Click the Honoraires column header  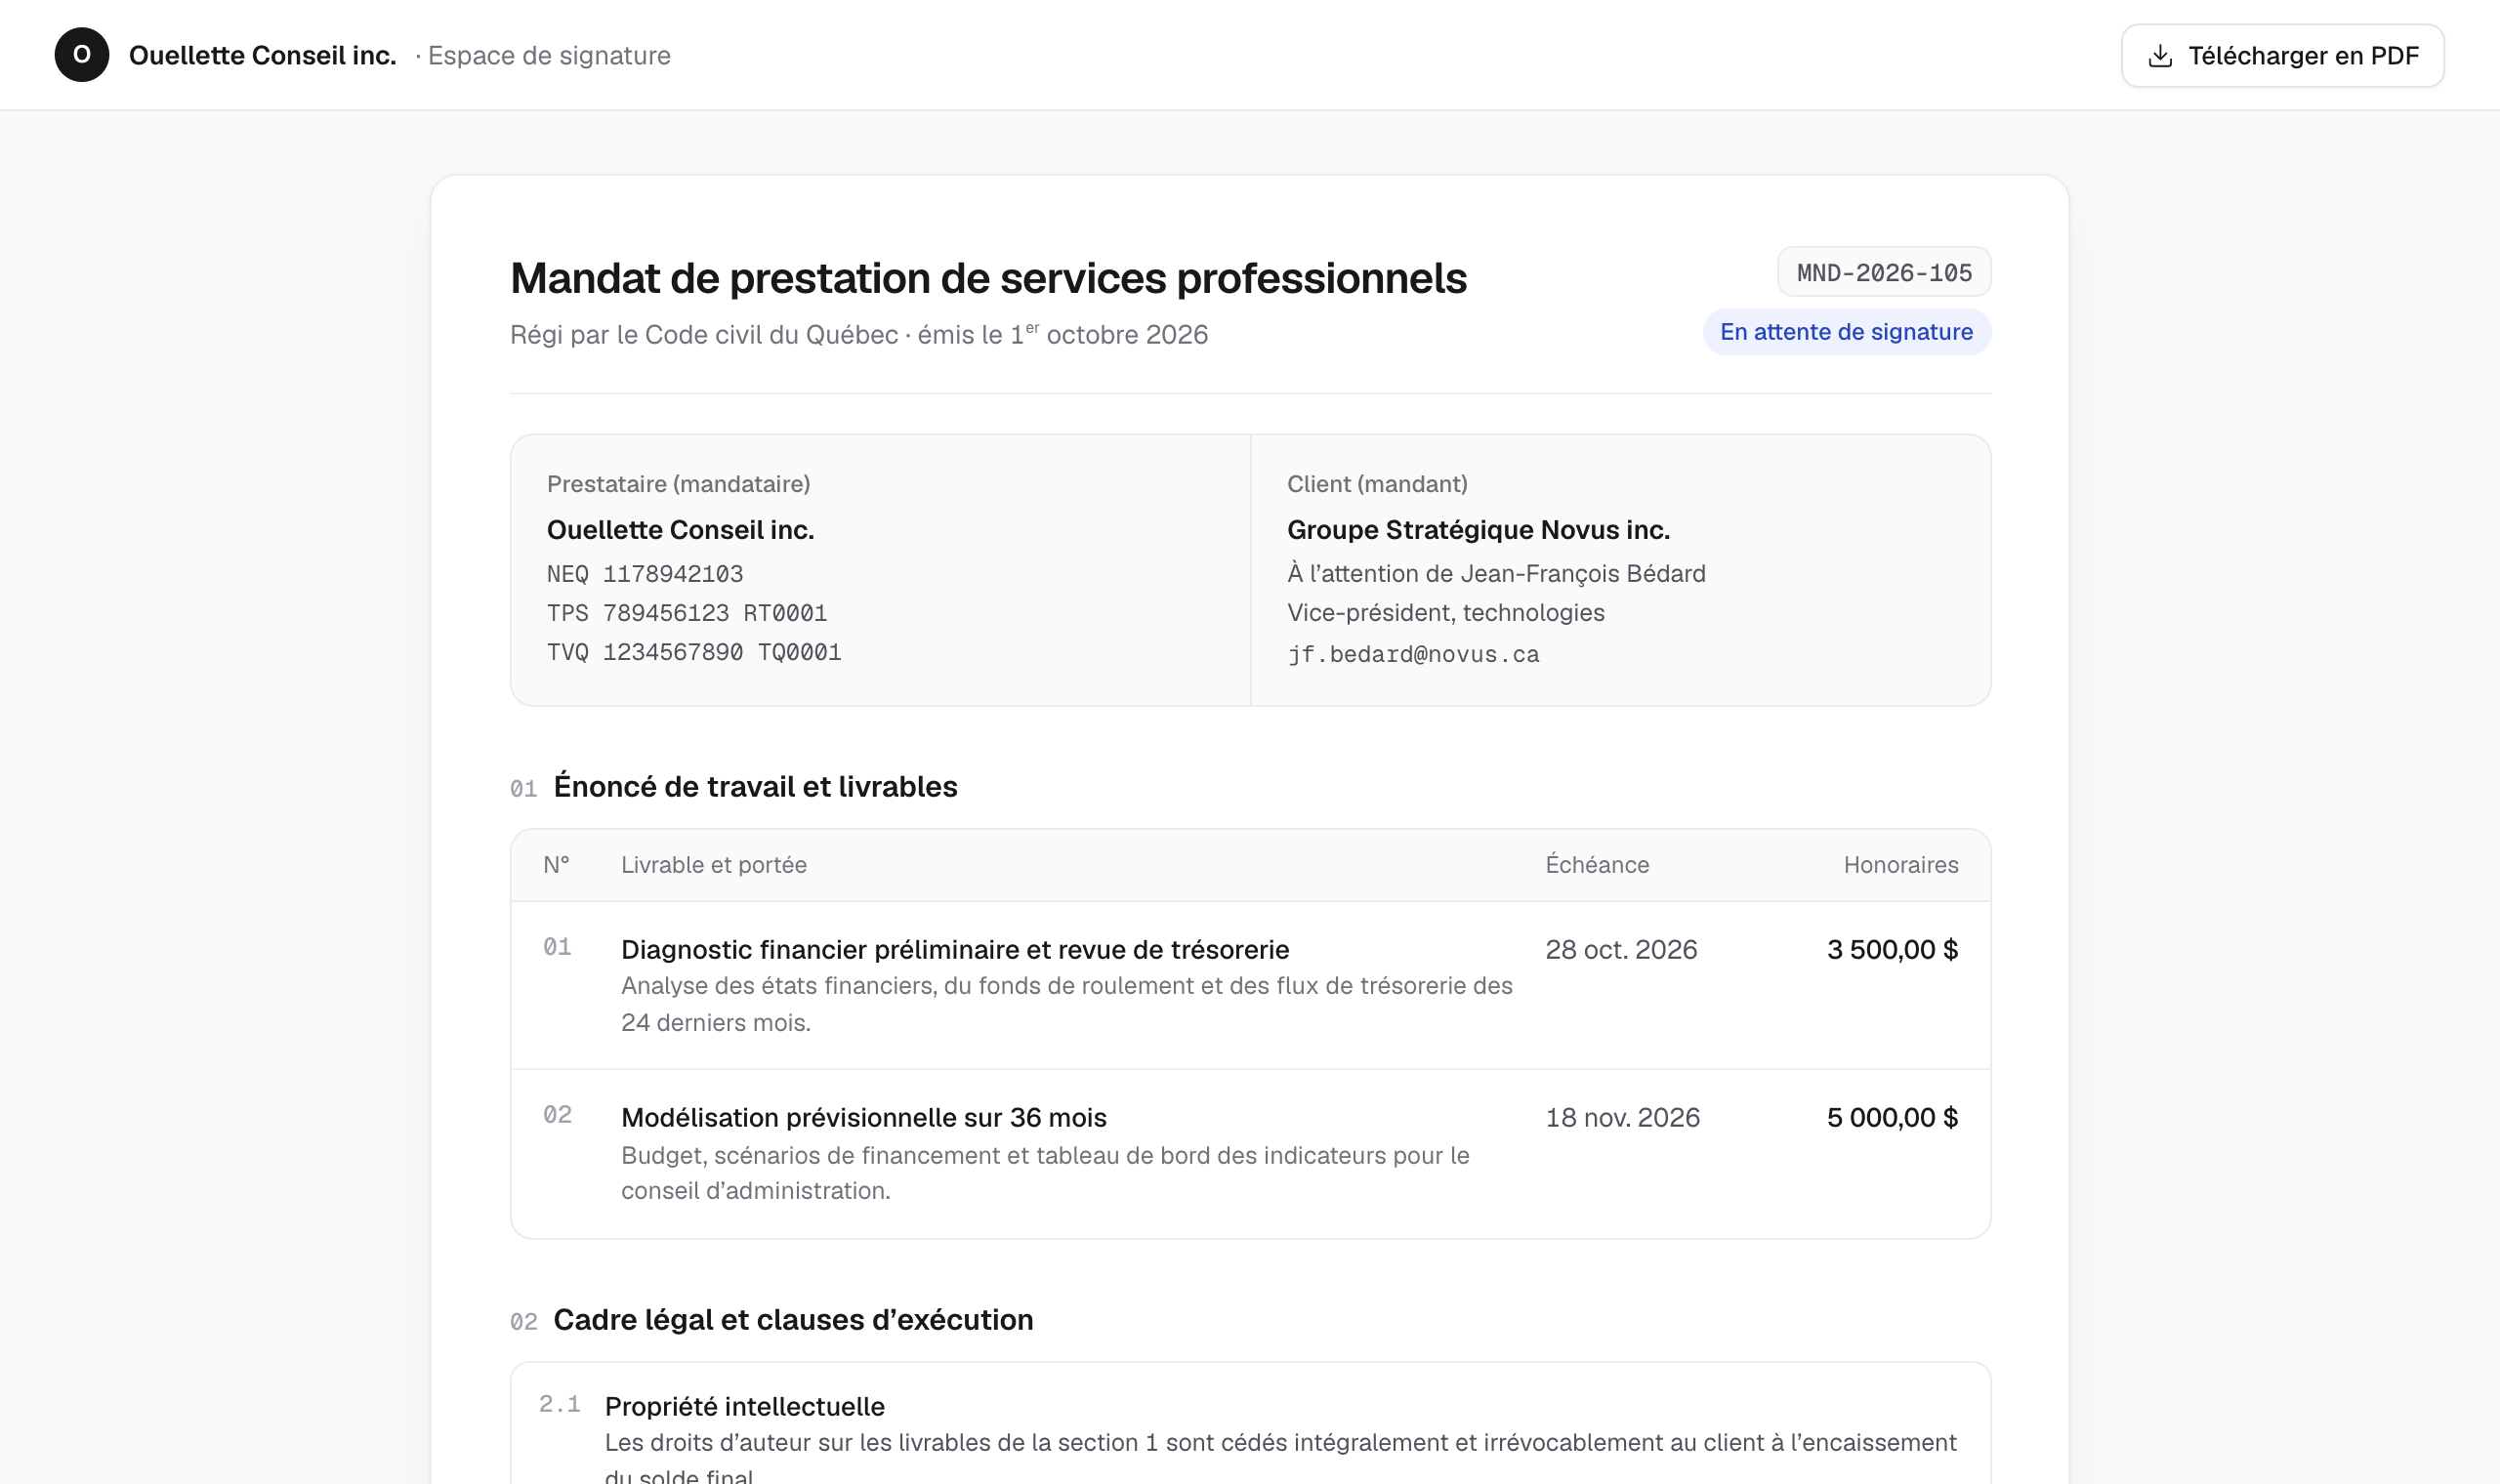tap(1900, 865)
